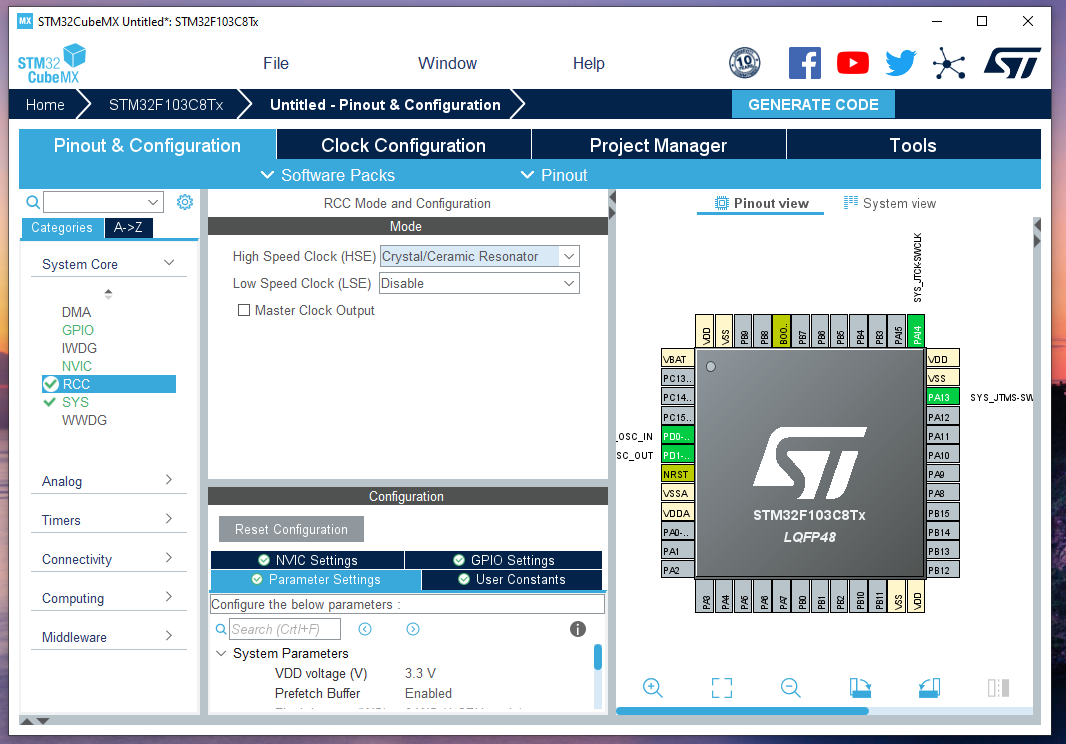Expand the Timers category
This screenshot has height=744, width=1066.
pos(169,519)
